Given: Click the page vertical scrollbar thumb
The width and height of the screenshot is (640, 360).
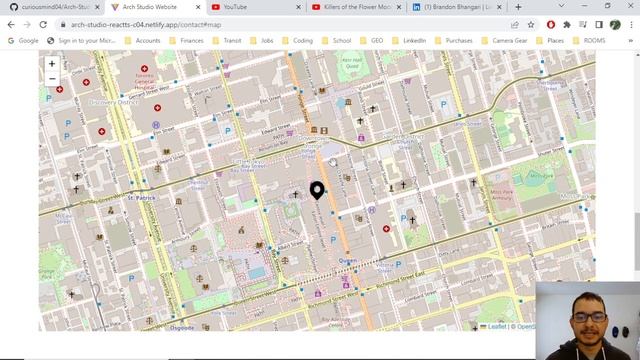Looking at the screenshot, I should click(637, 242).
